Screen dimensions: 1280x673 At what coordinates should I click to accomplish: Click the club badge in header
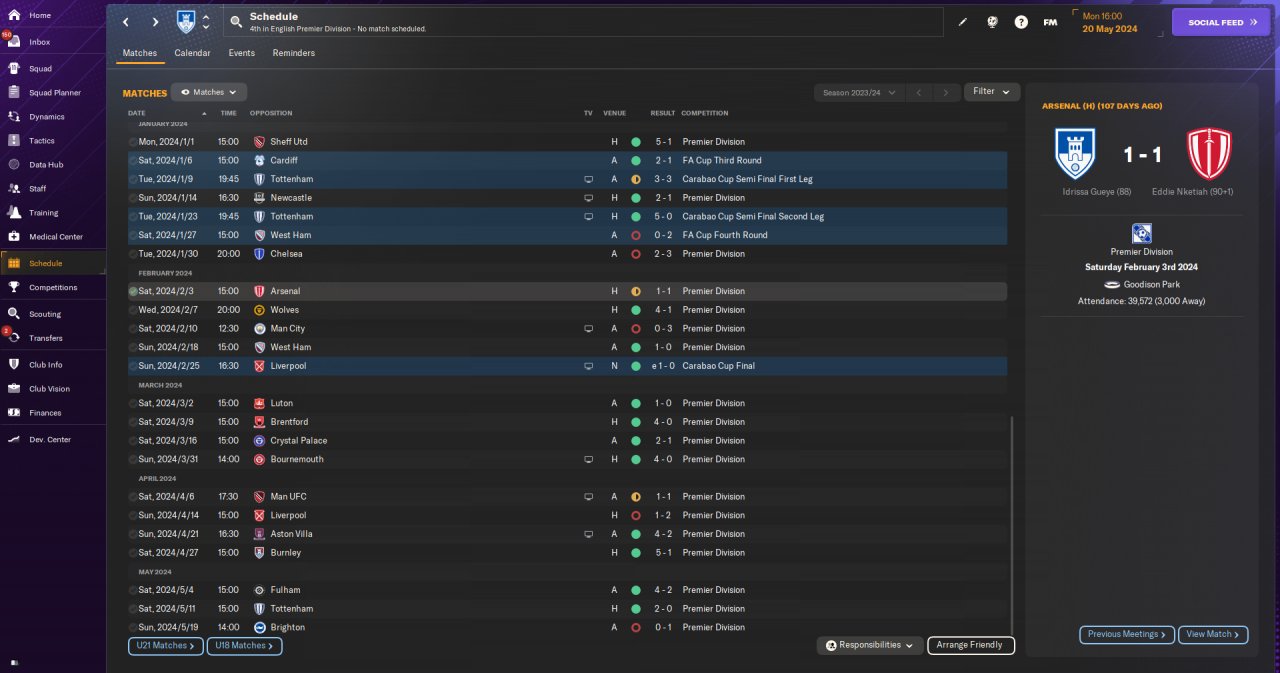(185, 21)
